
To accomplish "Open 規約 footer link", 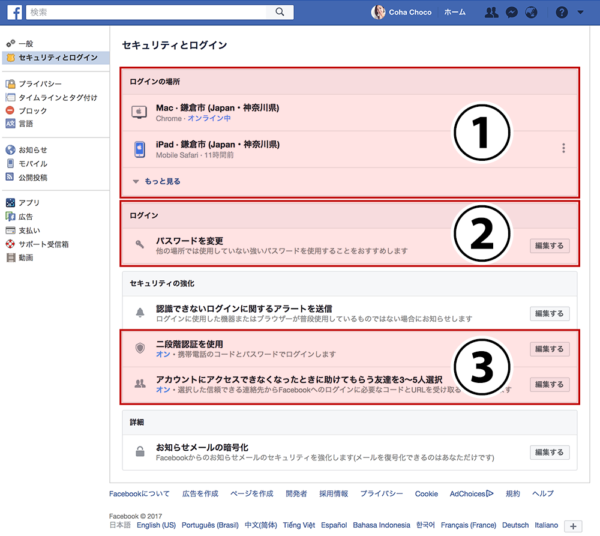I will (513, 494).
